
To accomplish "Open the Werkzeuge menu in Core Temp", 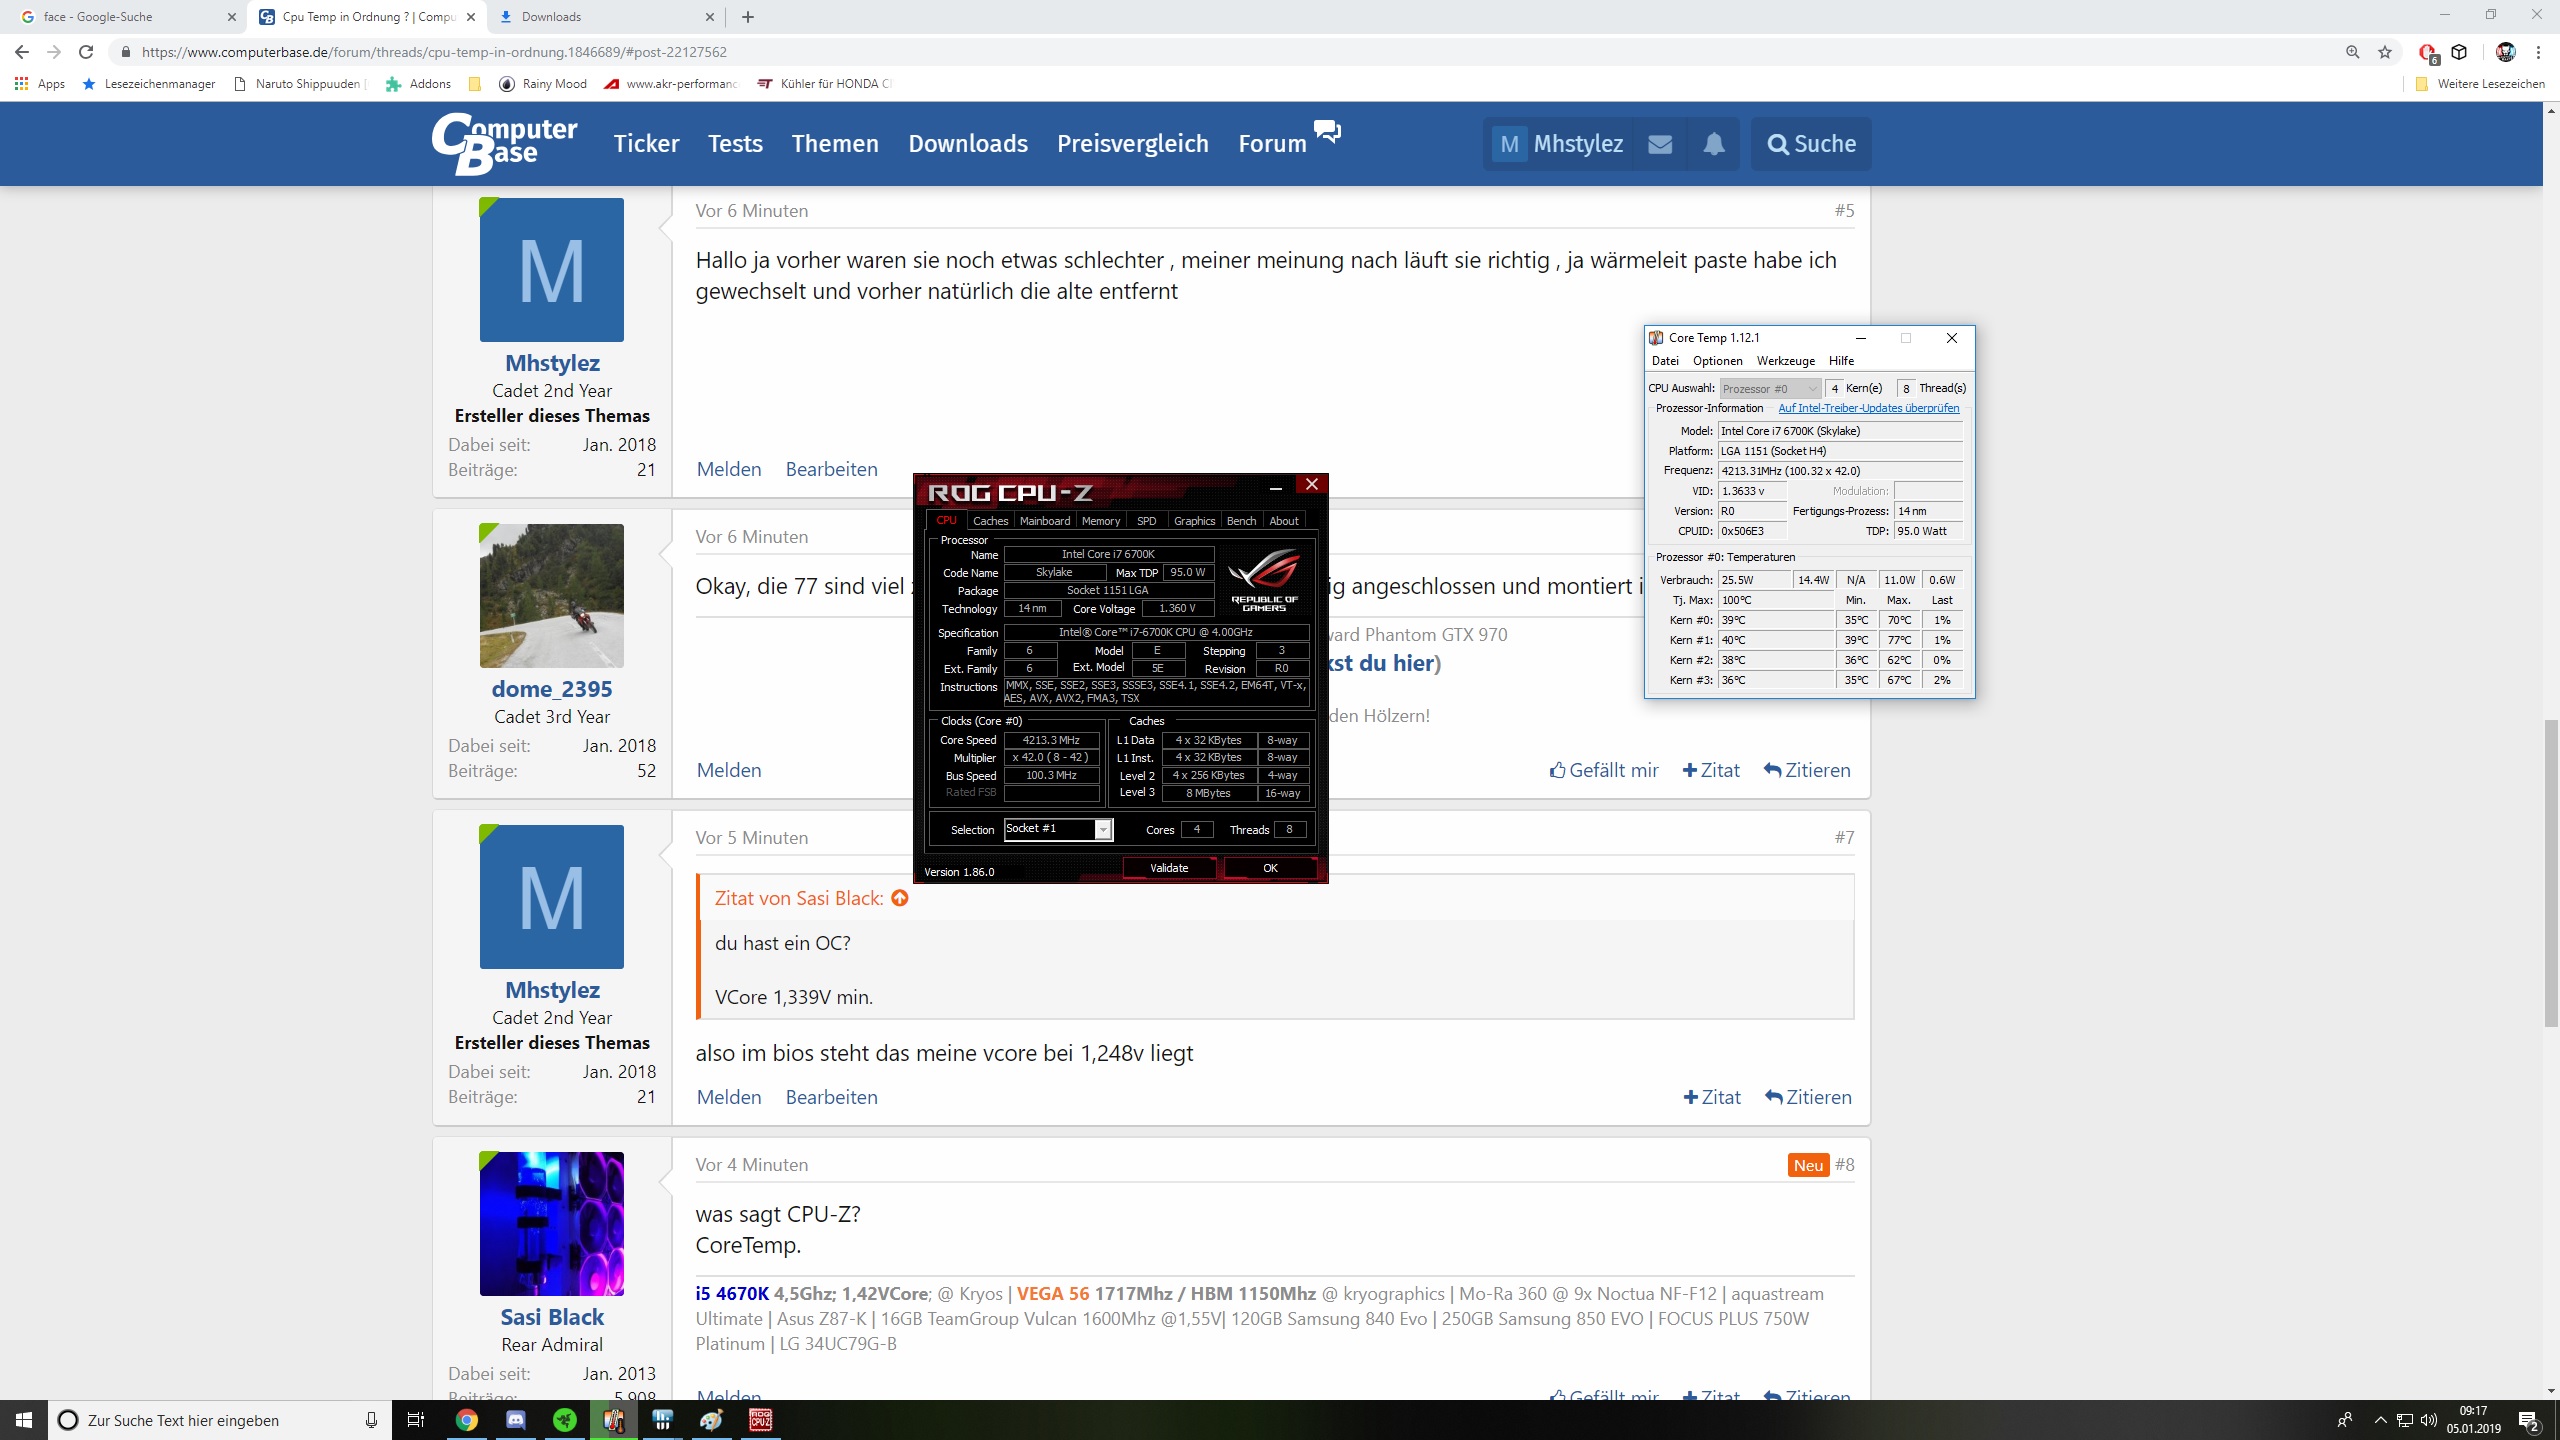I will [x=1785, y=361].
